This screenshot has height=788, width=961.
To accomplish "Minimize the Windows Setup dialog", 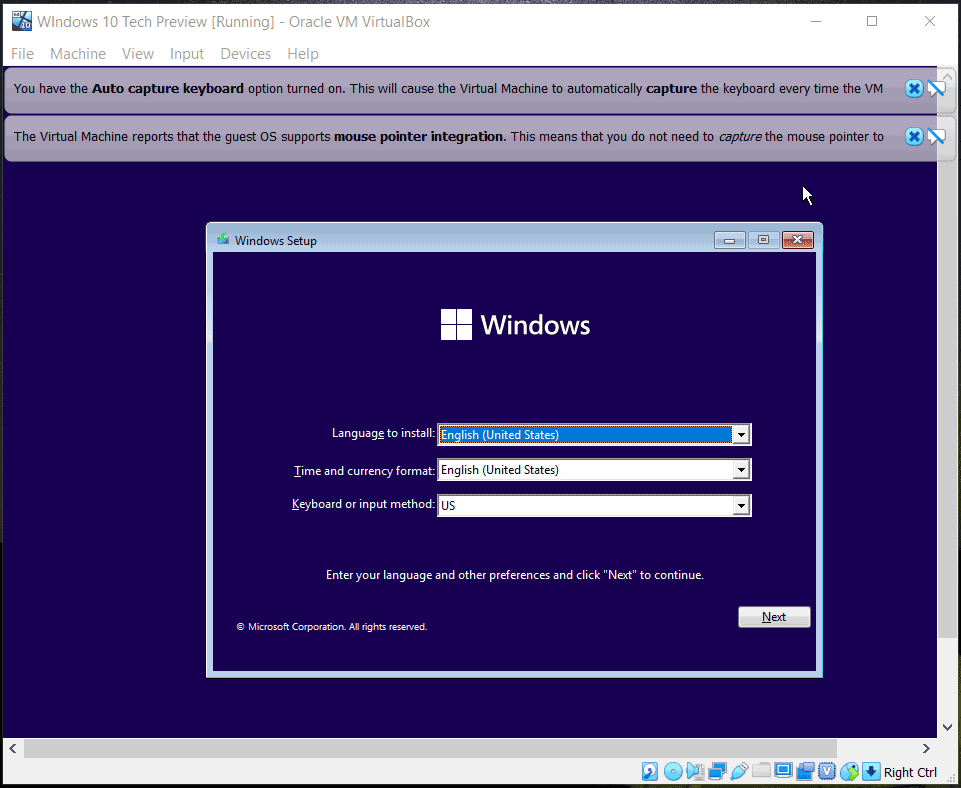I will pyautogui.click(x=729, y=240).
